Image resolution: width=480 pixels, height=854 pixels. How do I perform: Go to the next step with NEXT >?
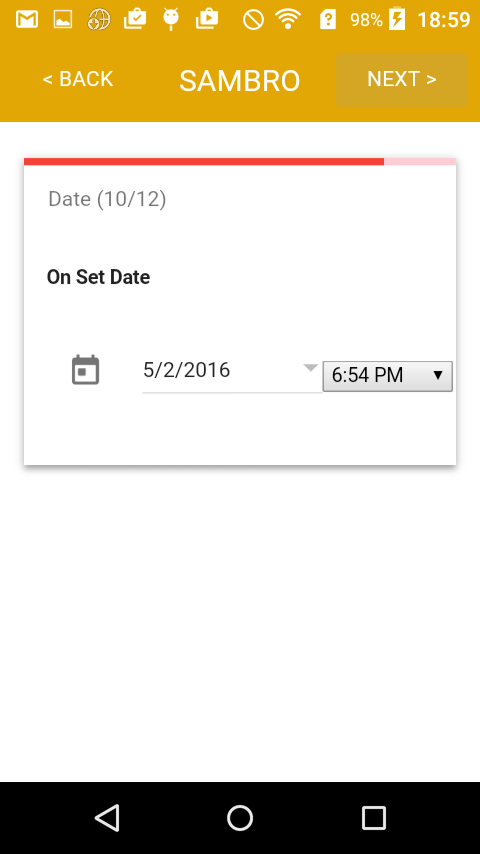click(402, 80)
